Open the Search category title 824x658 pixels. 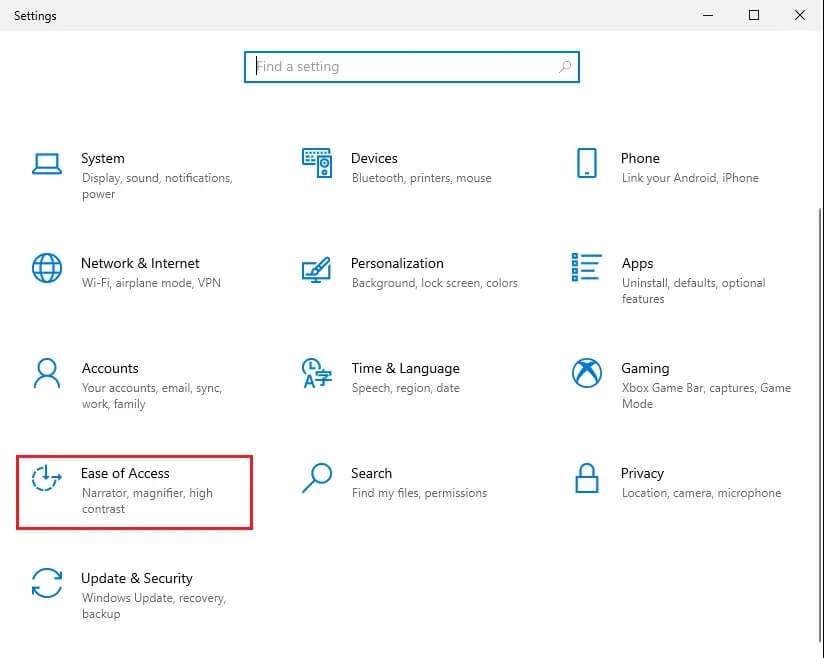click(372, 474)
